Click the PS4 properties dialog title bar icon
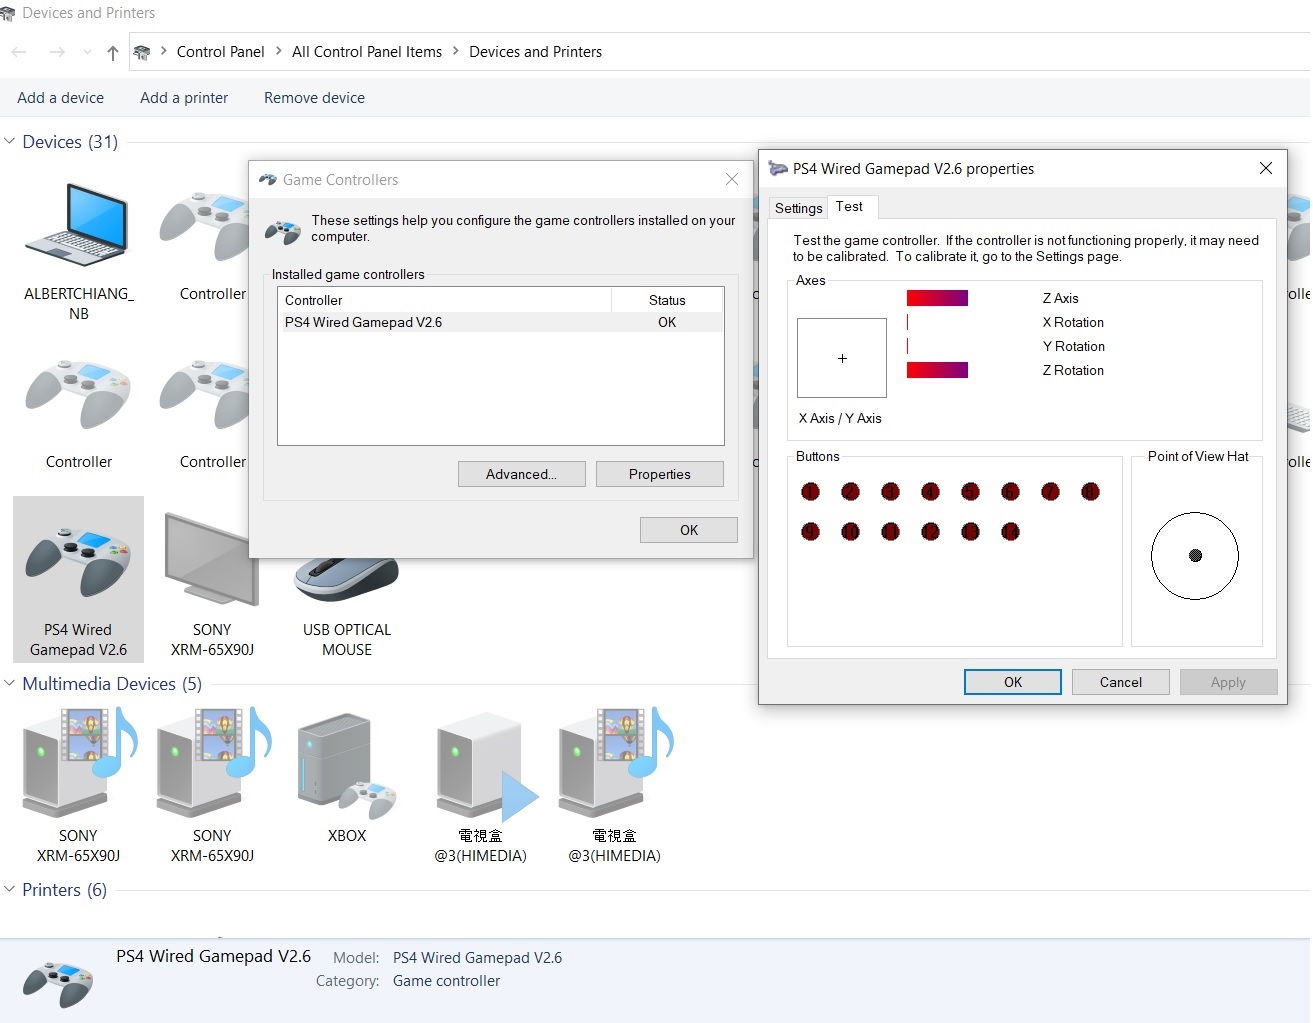Image resolution: width=1313 pixels, height=1023 pixels. pos(778,169)
